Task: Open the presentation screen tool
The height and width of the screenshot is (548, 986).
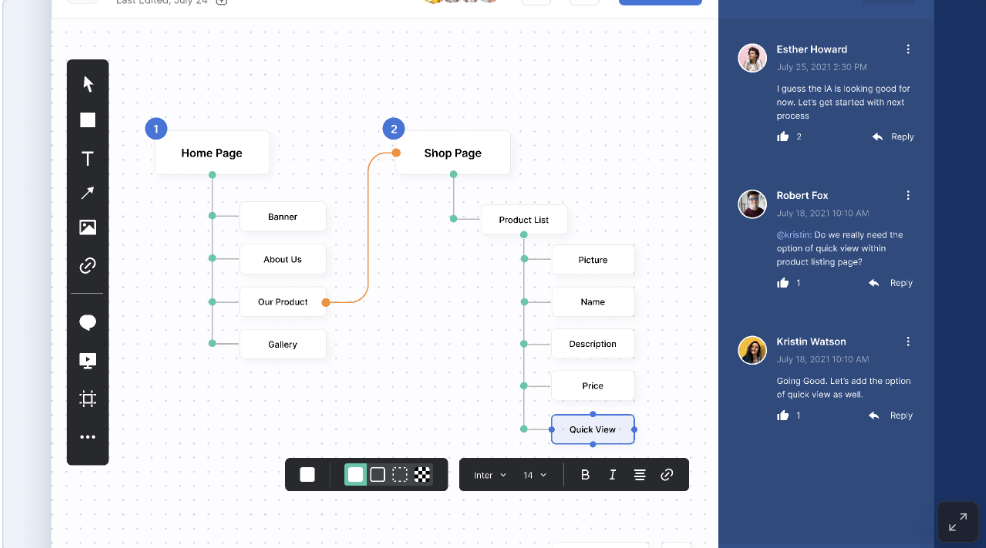Action: pyautogui.click(x=87, y=361)
